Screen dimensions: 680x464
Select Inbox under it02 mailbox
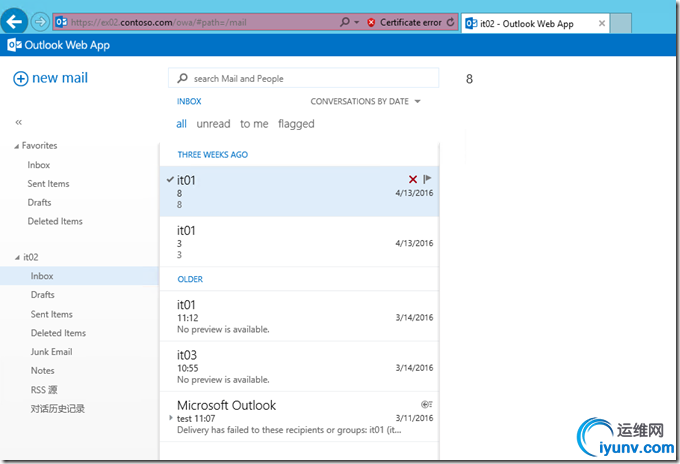[x=79, y=276]
